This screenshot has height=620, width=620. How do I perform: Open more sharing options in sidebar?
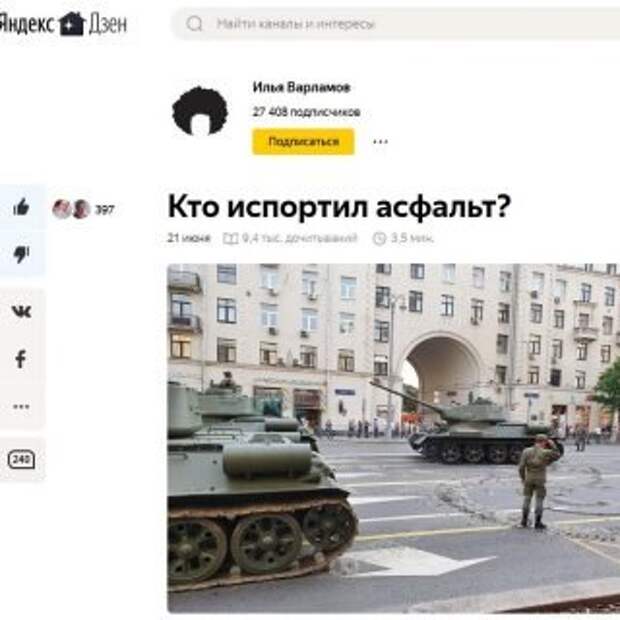click(x=21, y=406)
